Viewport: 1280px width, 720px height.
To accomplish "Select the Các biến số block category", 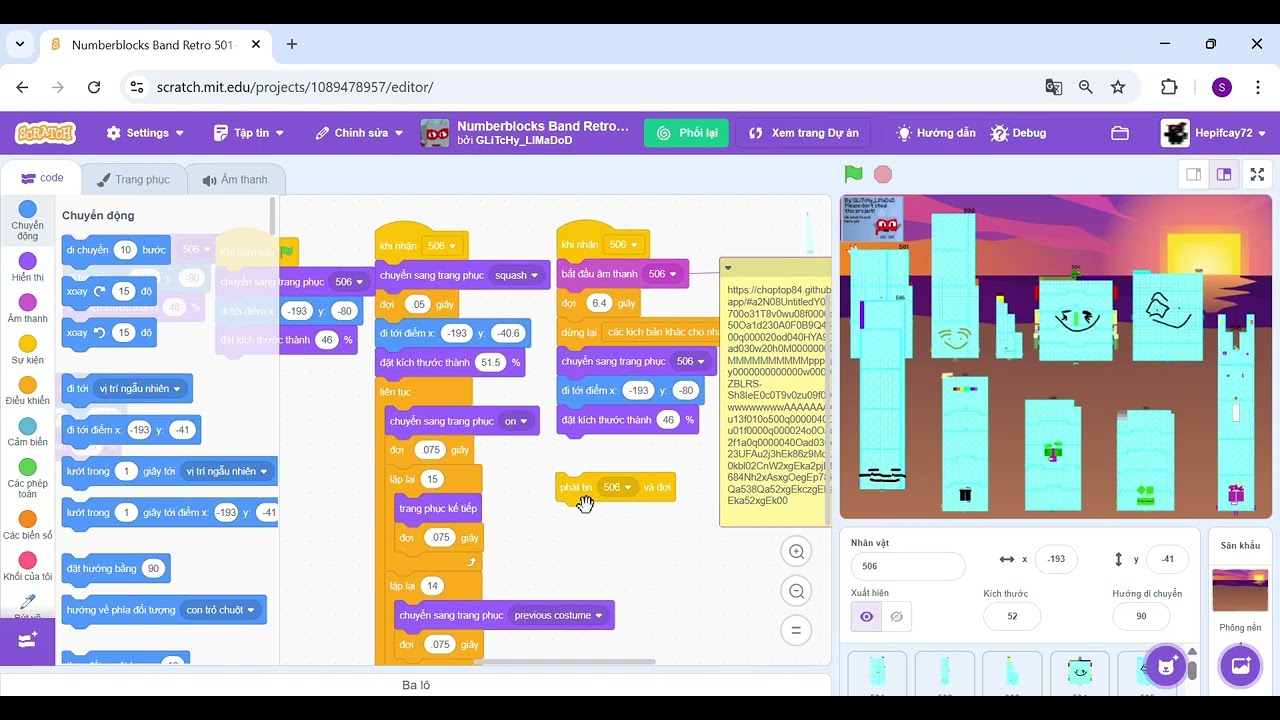I will coord(28,526).
